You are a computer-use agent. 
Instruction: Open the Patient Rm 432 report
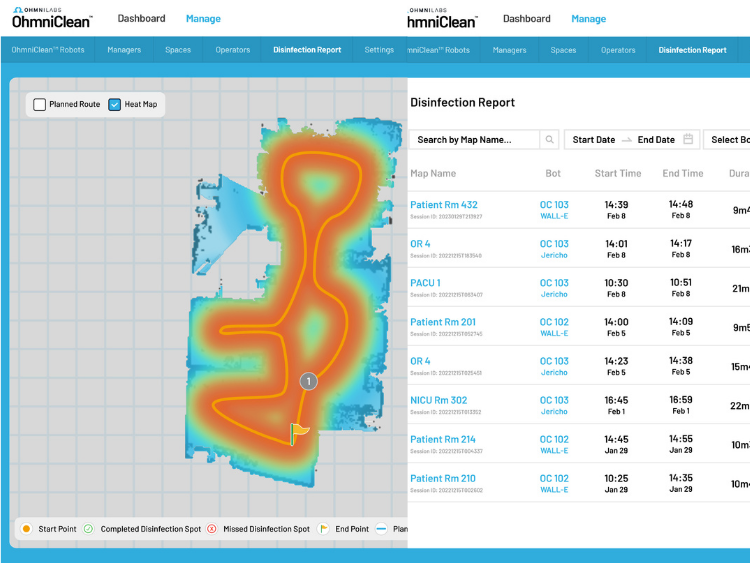444,205
